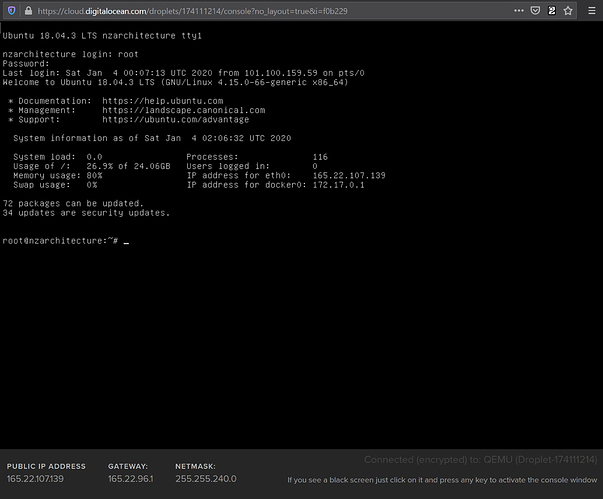Image resolution: width=603 pixels, height=499 pixels.
Task: Click the black screen activation hint text
Action: [442, 480]
